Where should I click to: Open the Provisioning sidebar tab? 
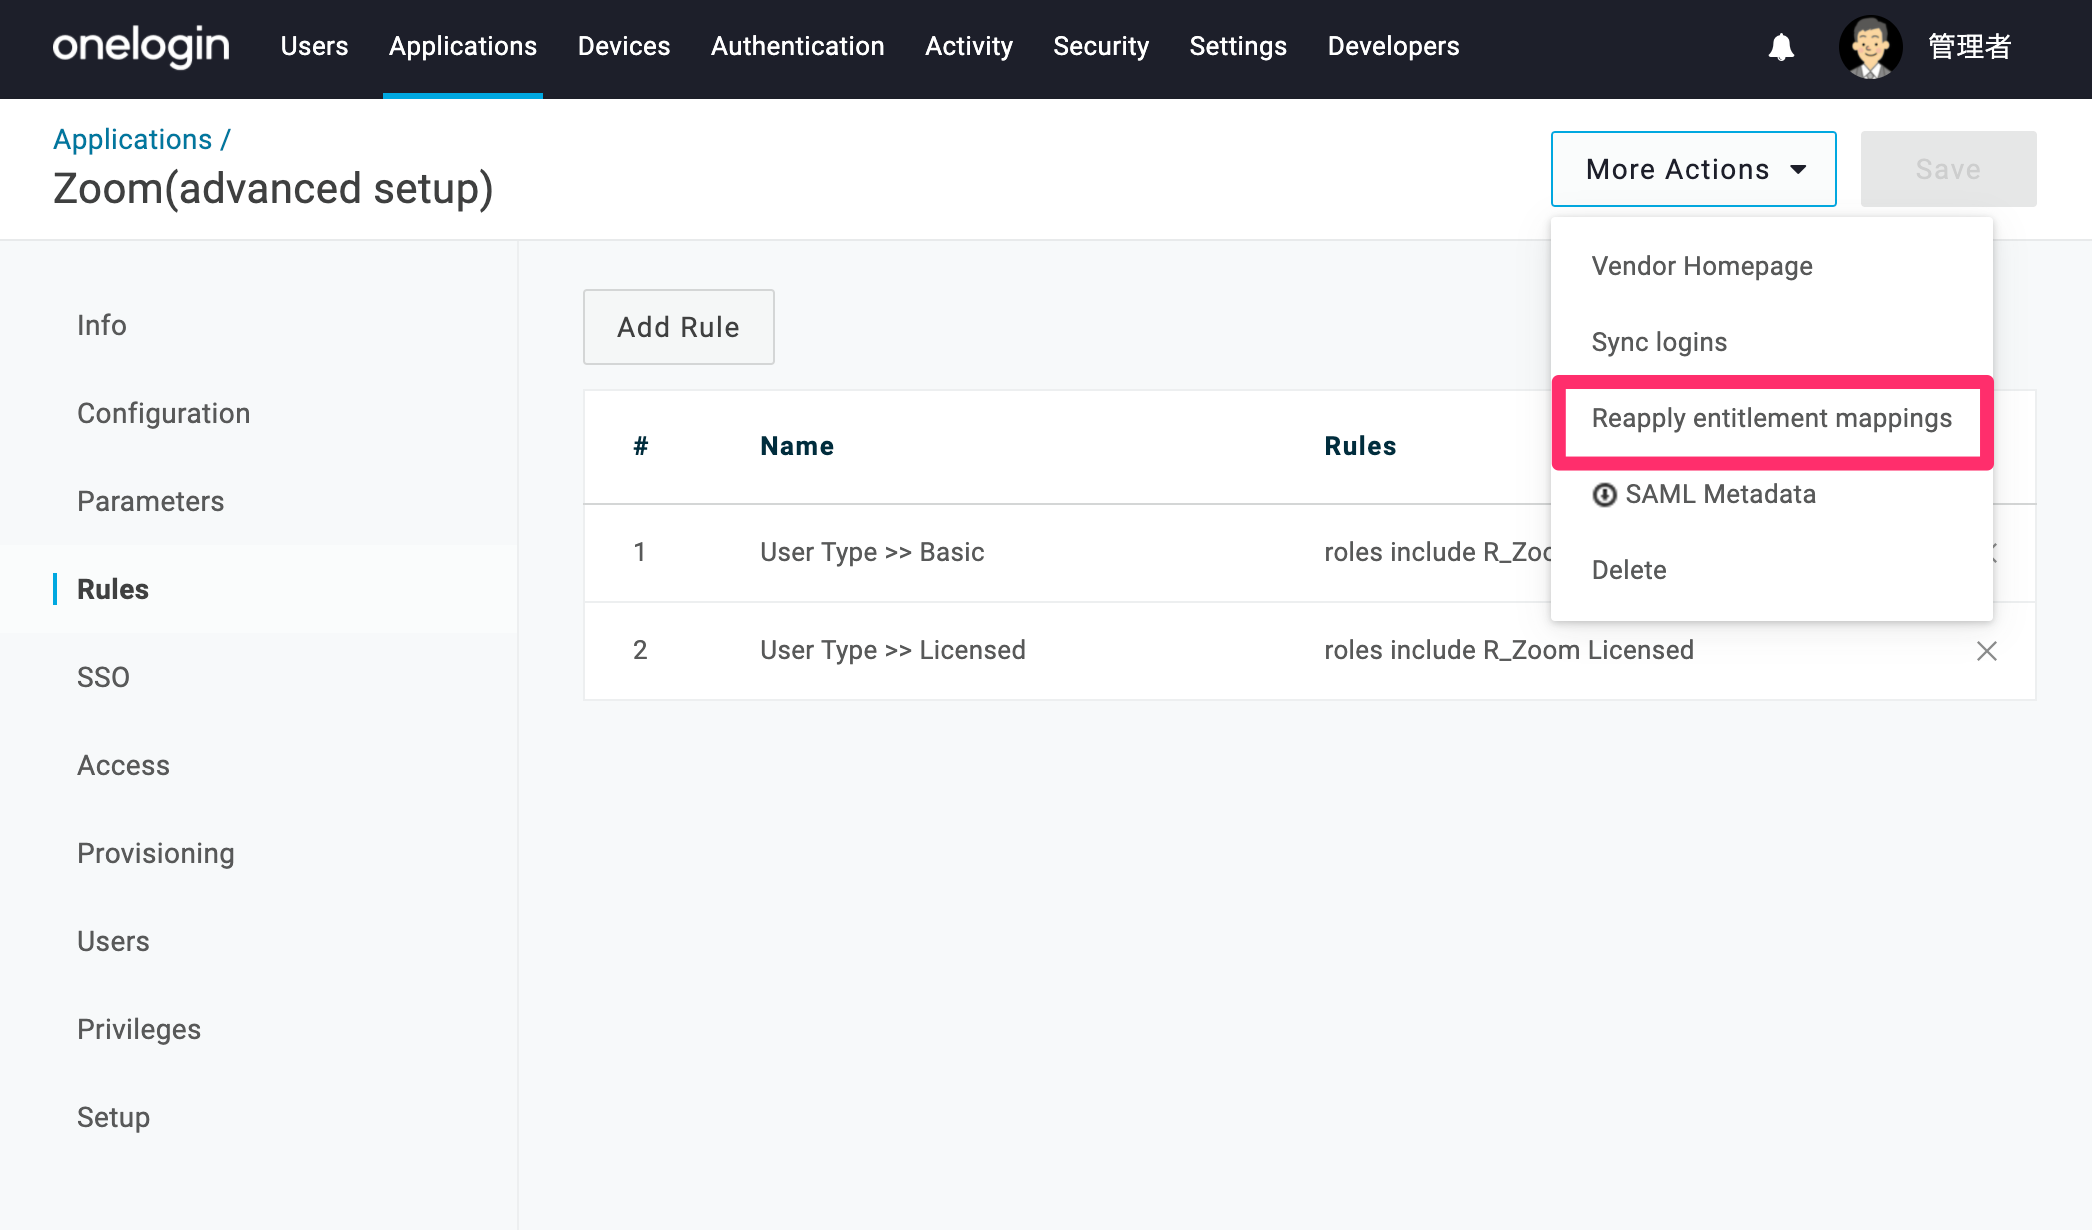pyautogui.click(x=156, y=853)
